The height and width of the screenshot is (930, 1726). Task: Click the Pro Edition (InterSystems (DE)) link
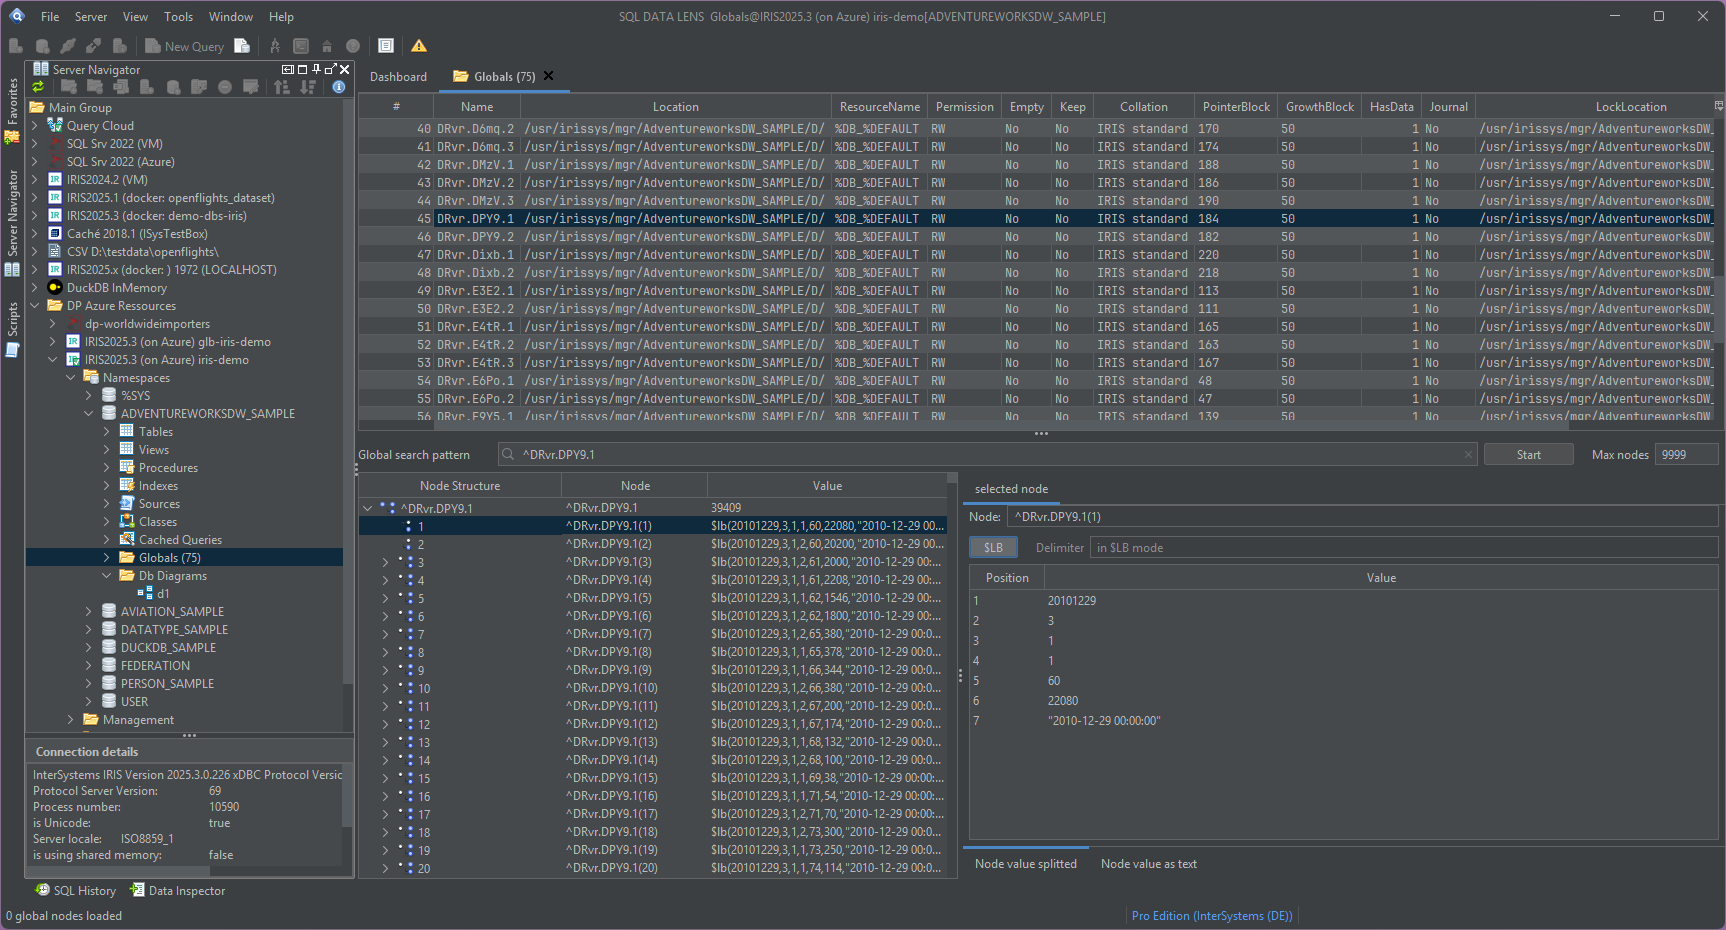(1212, 916)
